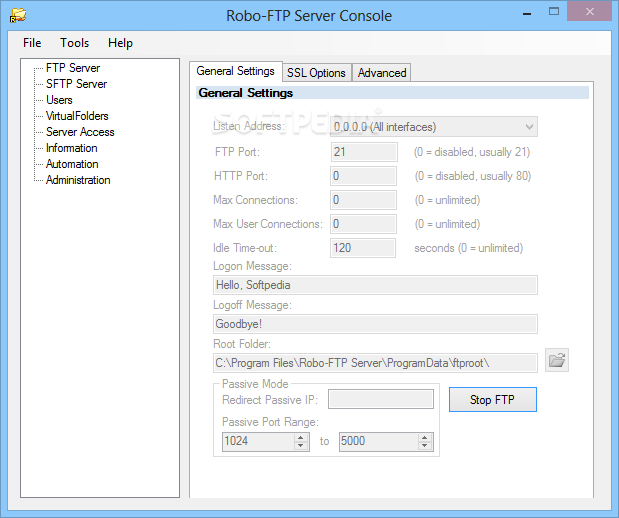Click the '(0 = disabled, usually 80)' hint
The image size is (619, 518).
pyautogui.click(x=473, y=176)
